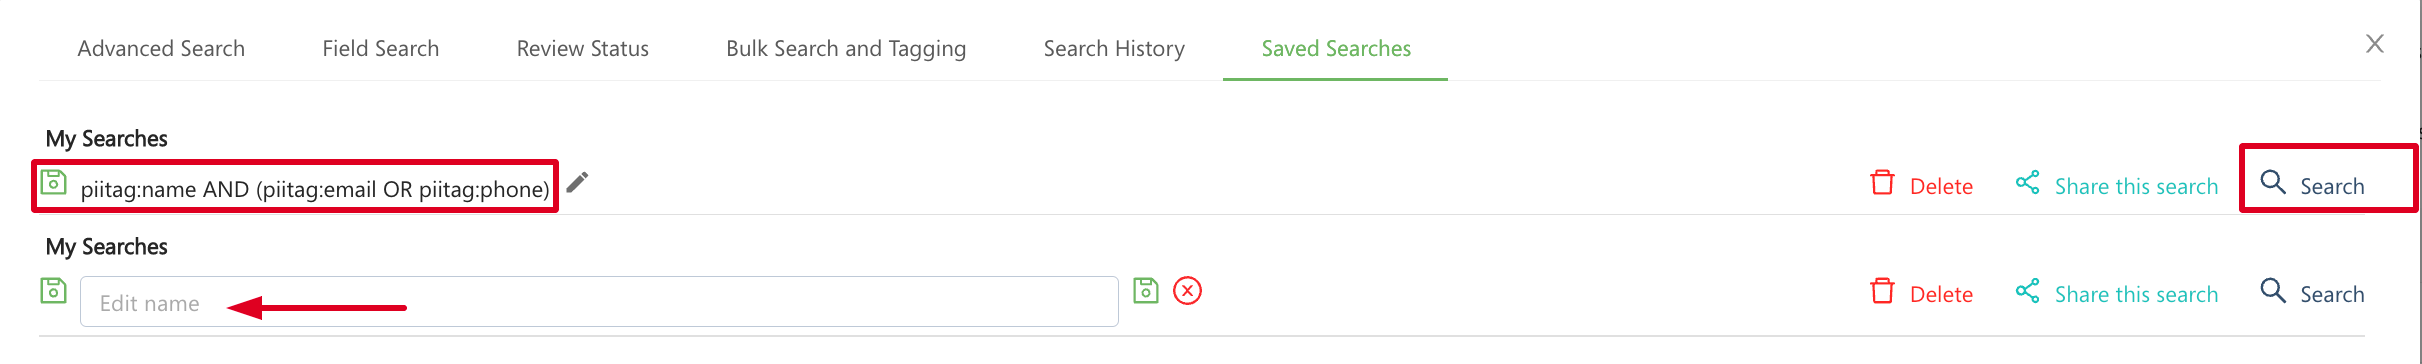The image size is (2422, 364).
Task: Click share icon in second search row
Action: pyautogui.click(x=2027, y=290)
